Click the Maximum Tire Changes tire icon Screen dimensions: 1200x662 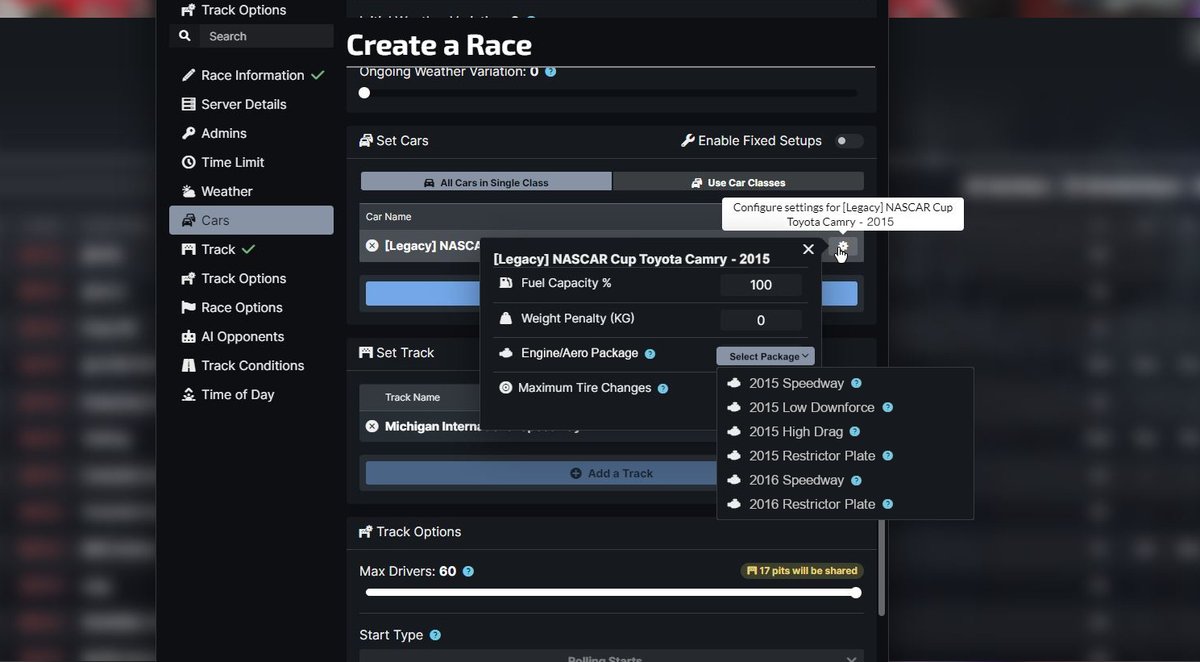(x=505, y=388)
